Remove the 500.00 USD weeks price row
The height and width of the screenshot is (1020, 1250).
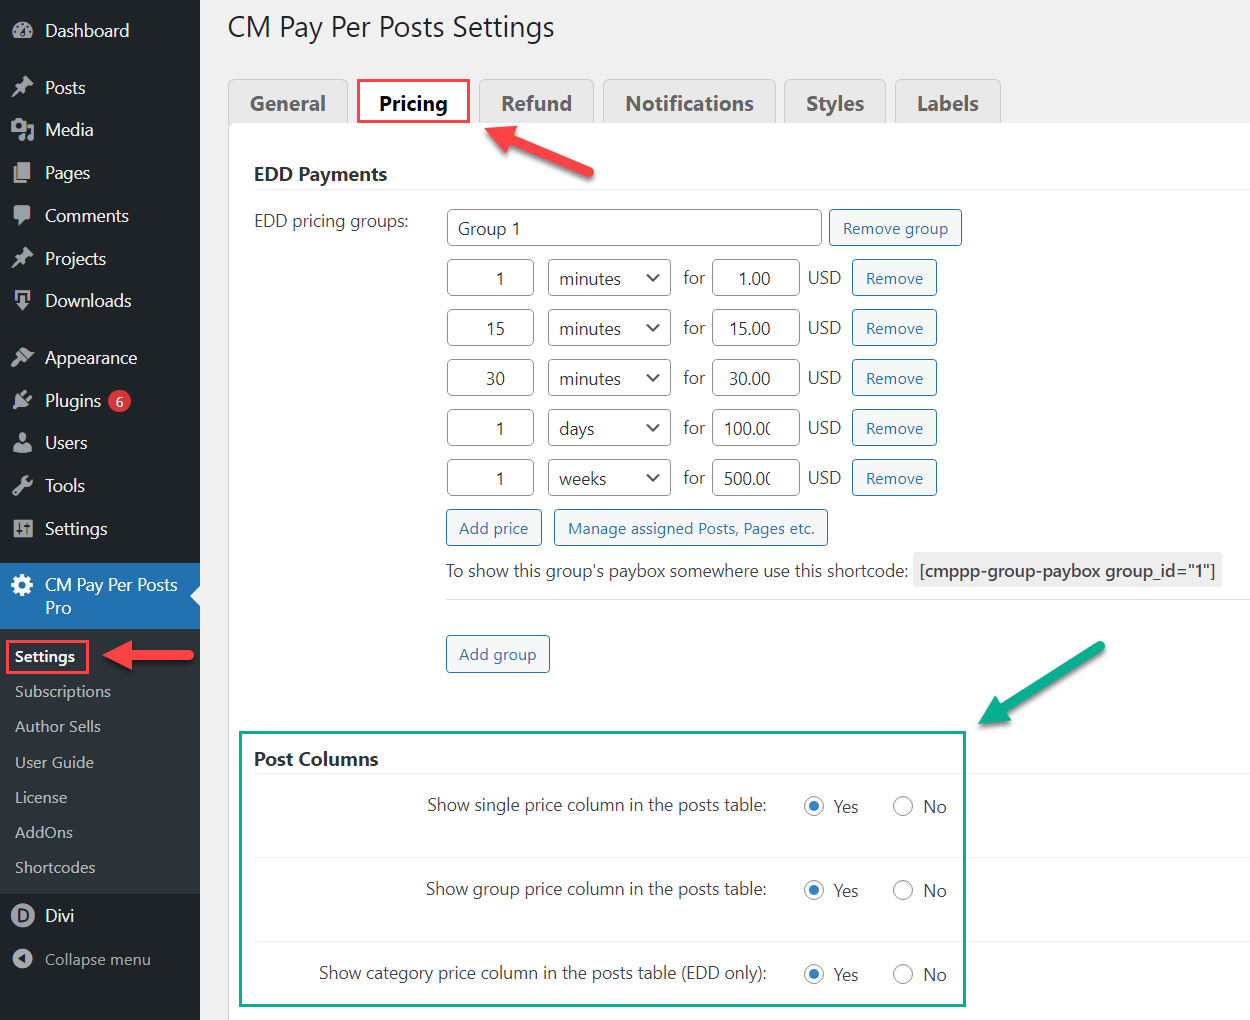894,478
